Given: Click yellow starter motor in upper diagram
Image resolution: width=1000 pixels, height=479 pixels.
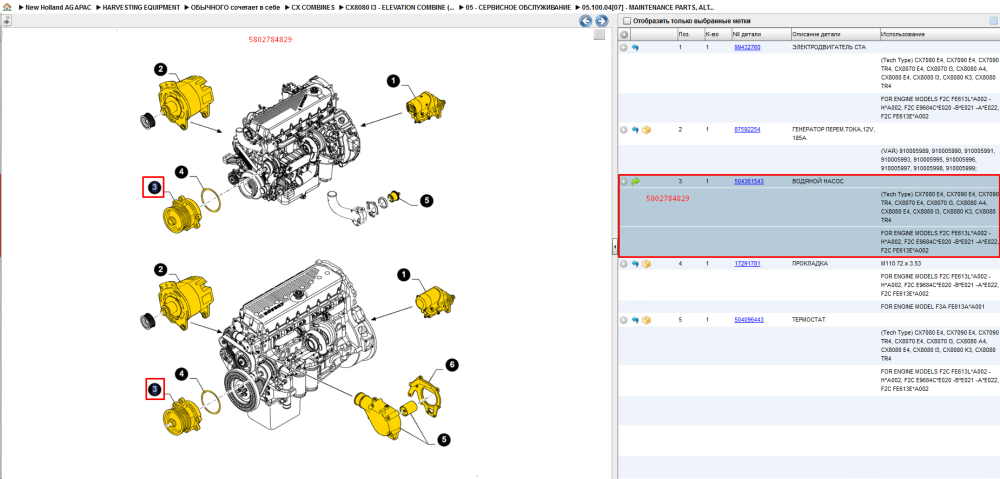Looking at the screenshot, I should pos(425,105).
